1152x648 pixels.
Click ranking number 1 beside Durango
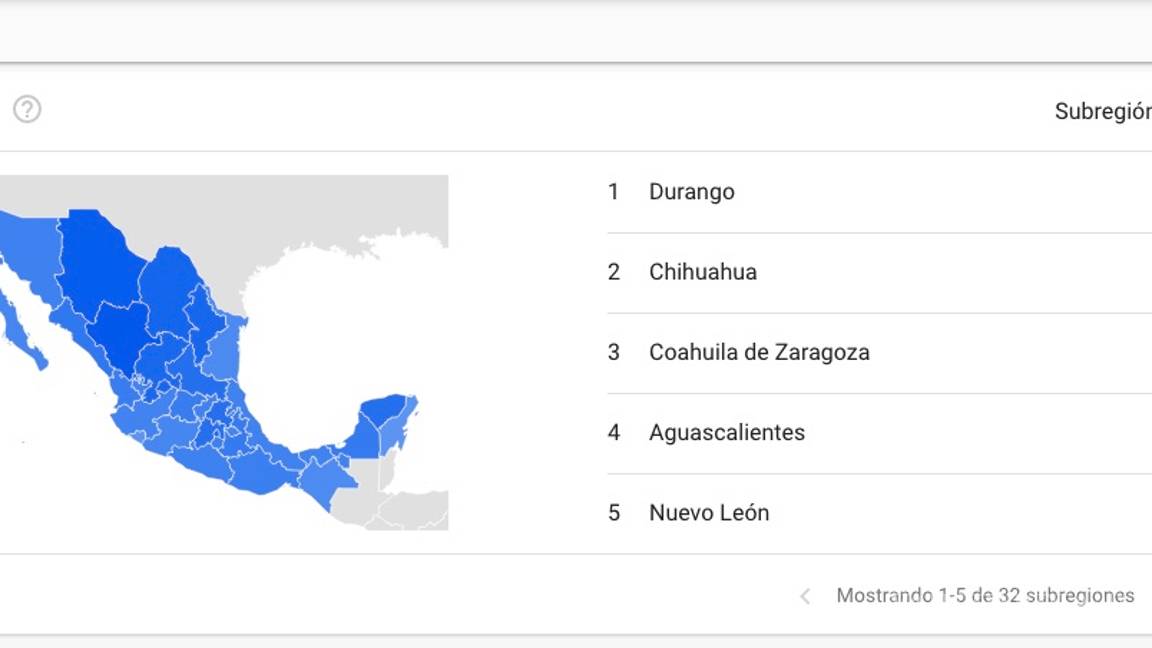pos(612,191)
